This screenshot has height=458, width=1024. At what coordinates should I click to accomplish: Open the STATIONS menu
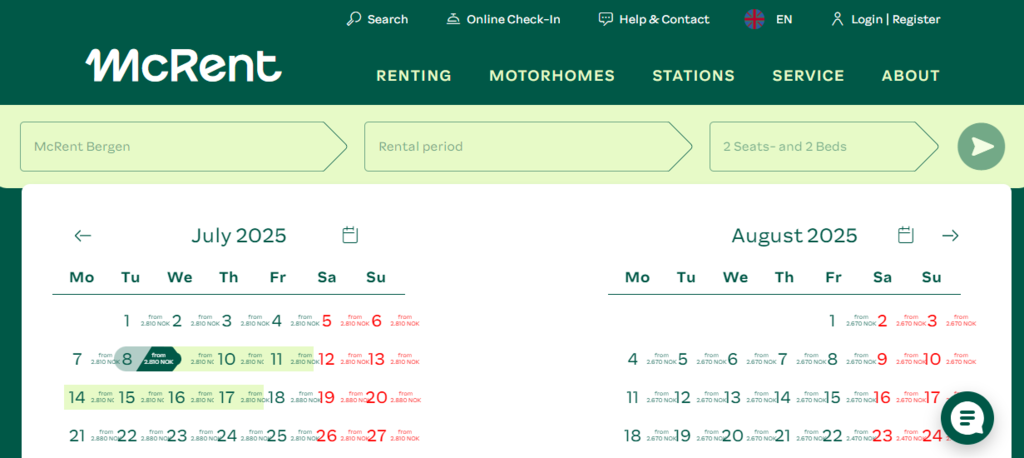[693, 76]
